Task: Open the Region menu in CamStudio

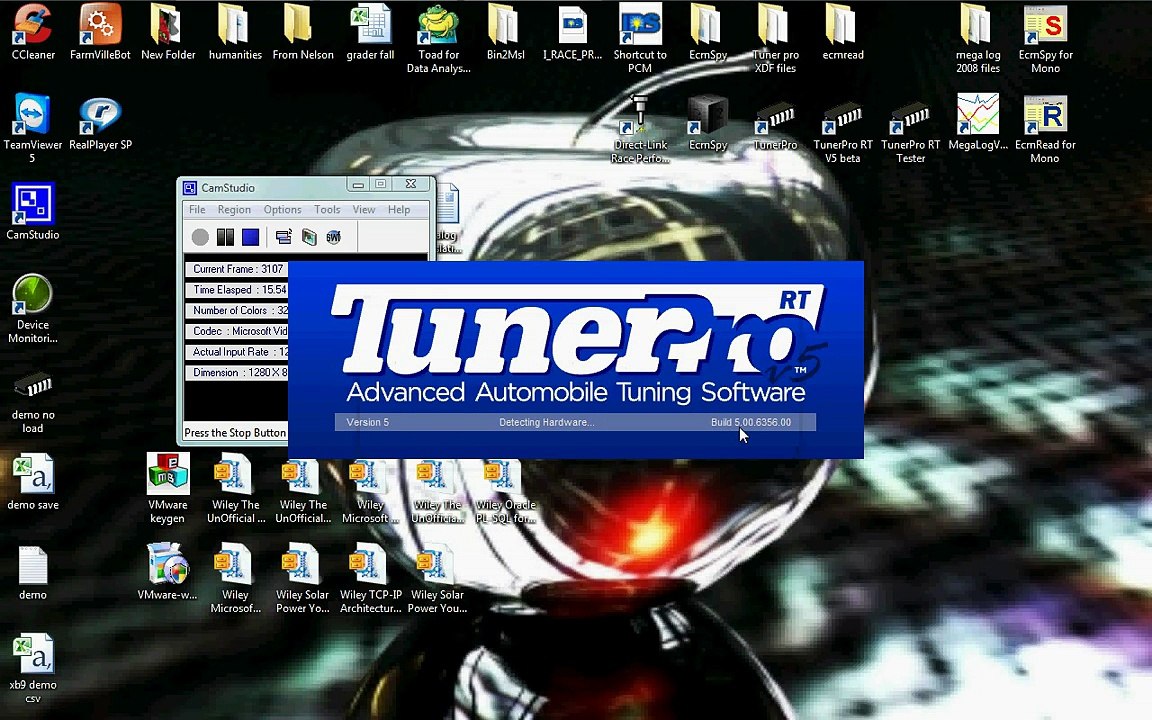Action: click(x=234, y=209)
